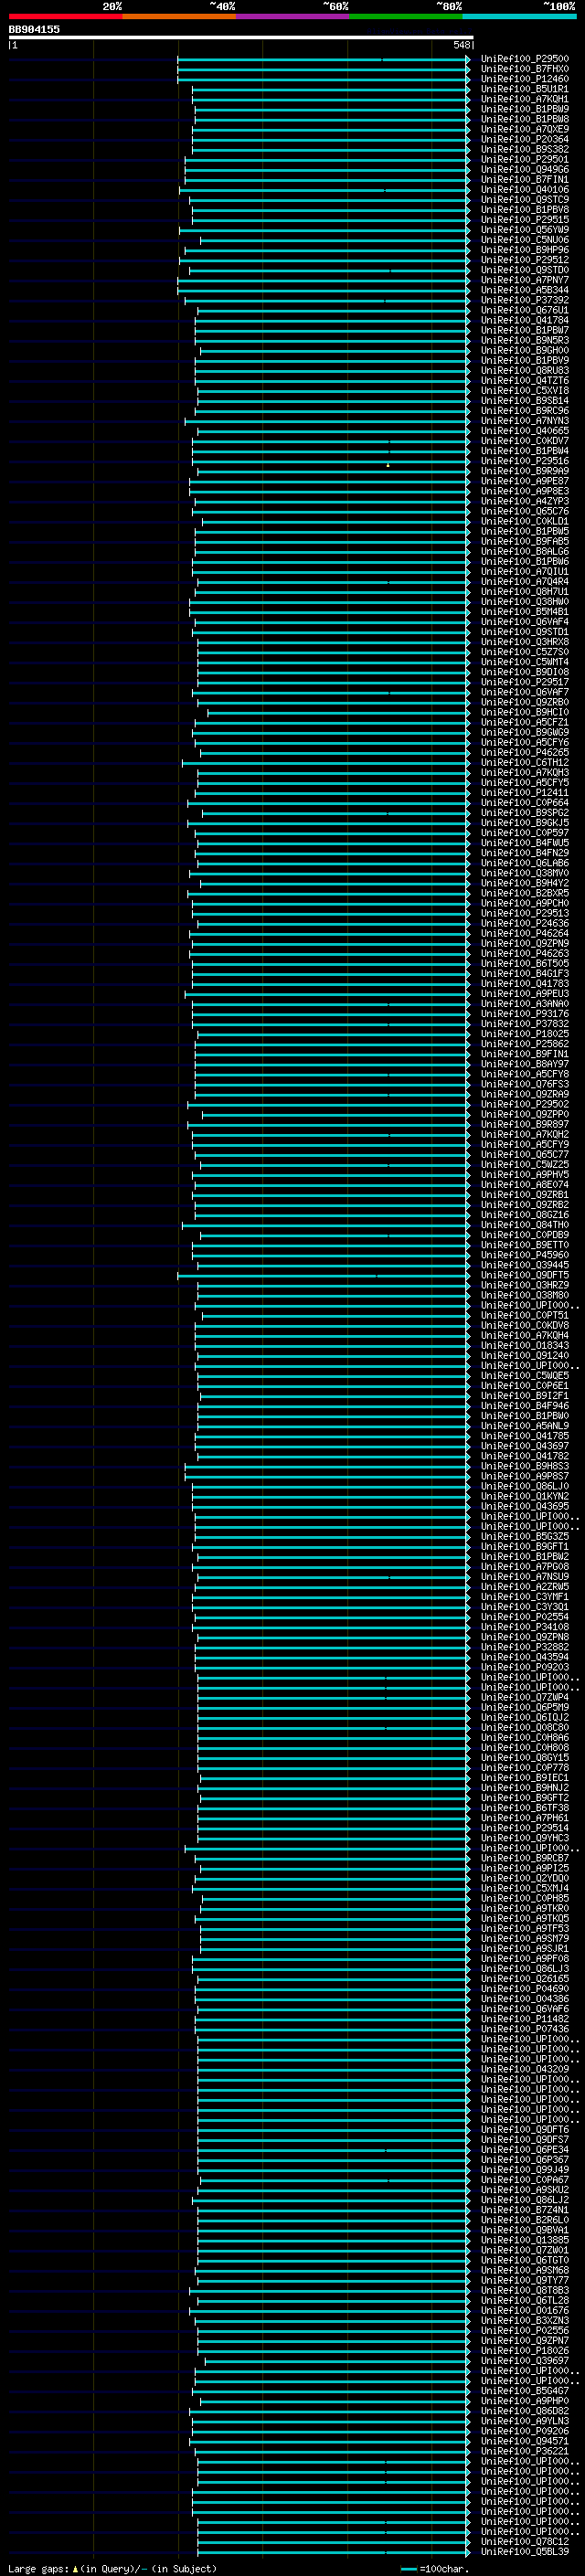Open hit UniRef100_P20364

tap(524, 139)
